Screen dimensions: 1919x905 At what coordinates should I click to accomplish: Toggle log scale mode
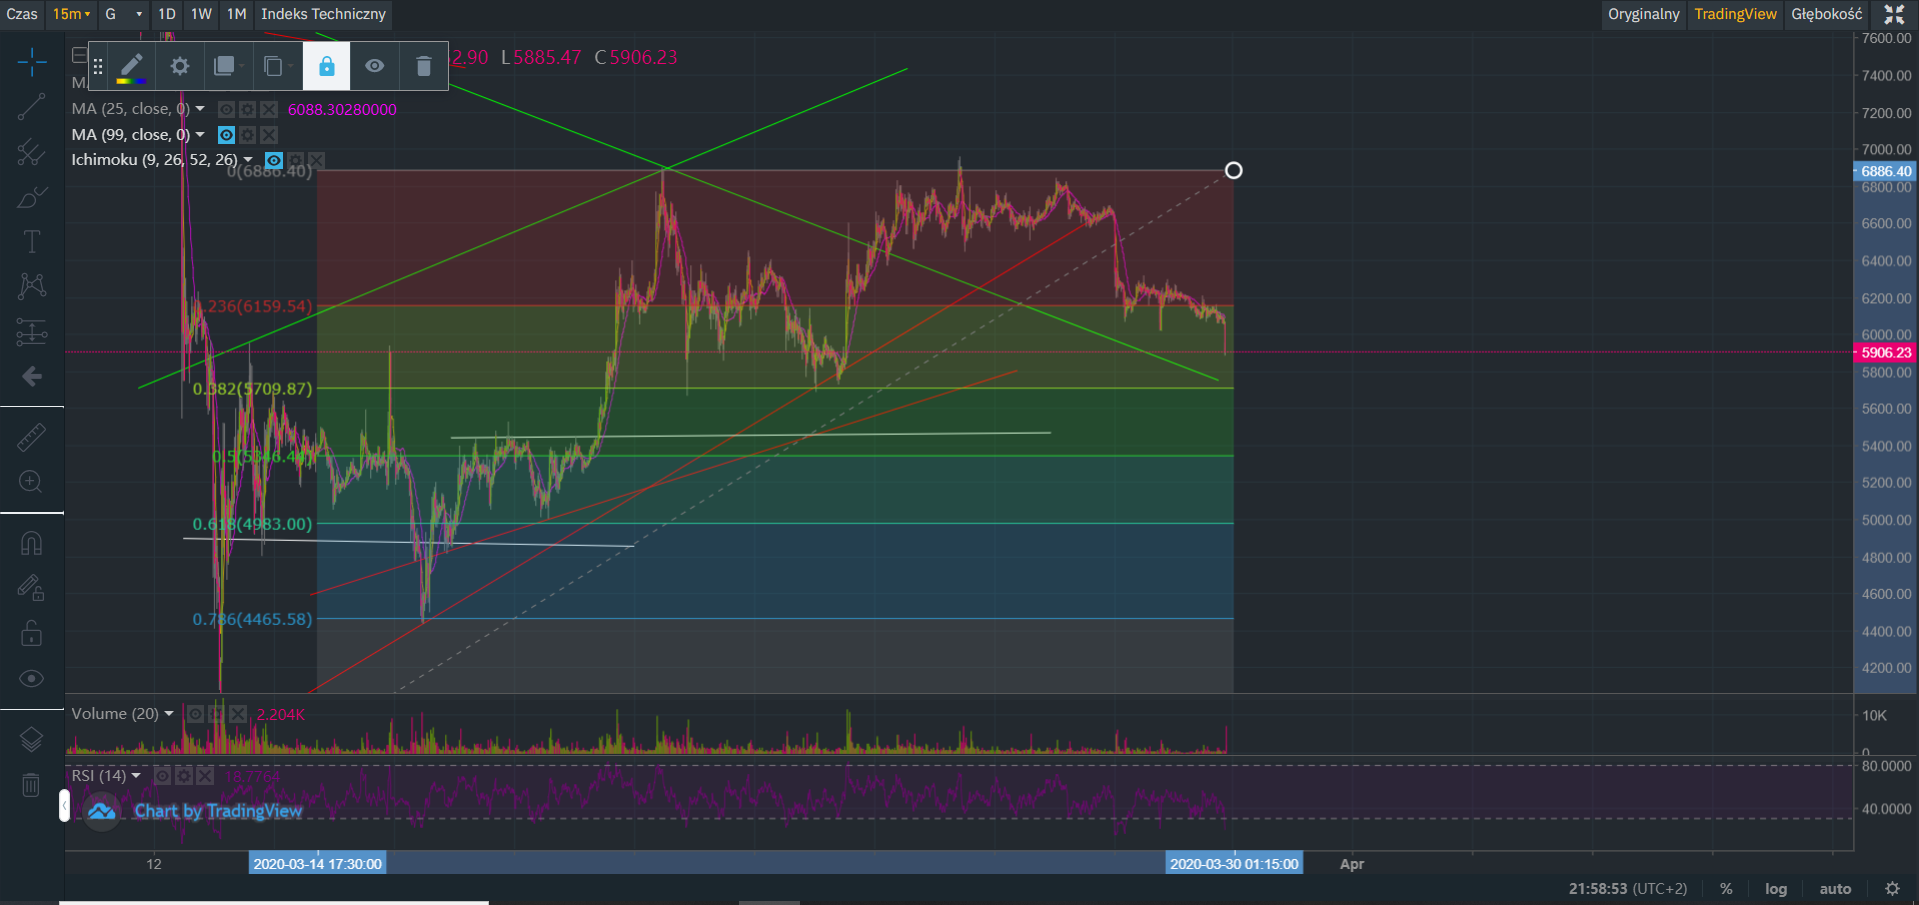click(1776, 889)
